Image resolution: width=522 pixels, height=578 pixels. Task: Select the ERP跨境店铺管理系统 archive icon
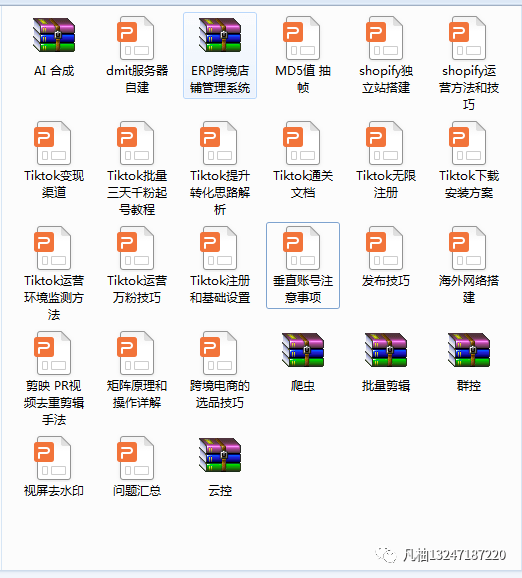[x=220, y=35]
